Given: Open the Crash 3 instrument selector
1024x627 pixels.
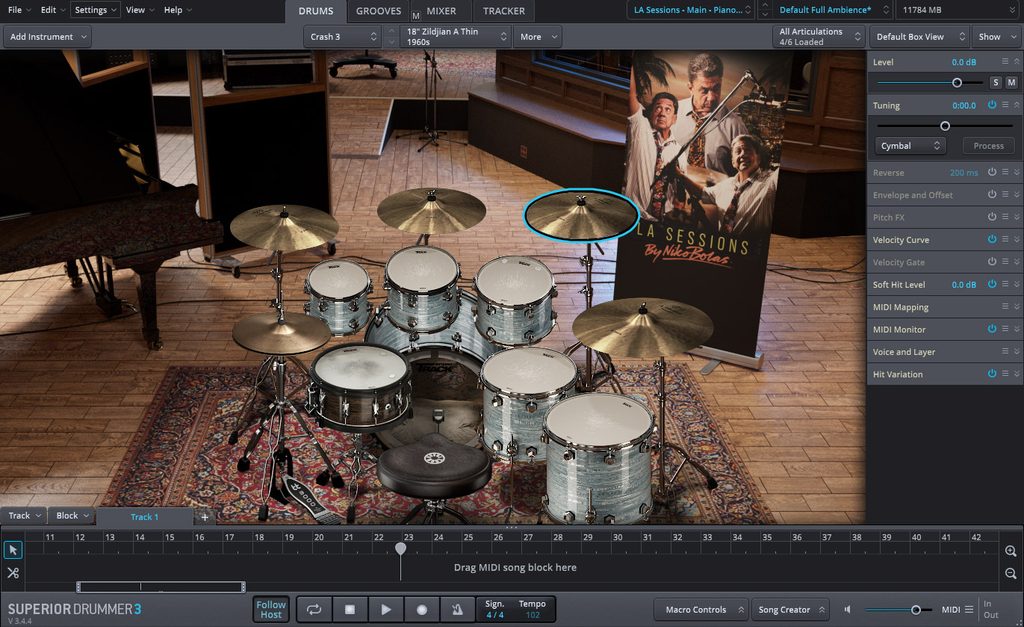Looking at the screenshot, I should pyautogui.click(x=343, y=37).
